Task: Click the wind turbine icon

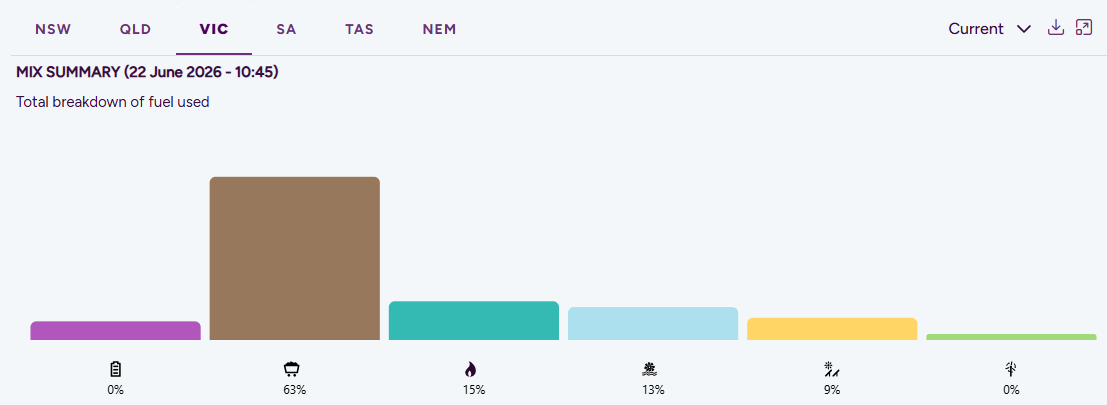Action: [x=1010, y=369]
